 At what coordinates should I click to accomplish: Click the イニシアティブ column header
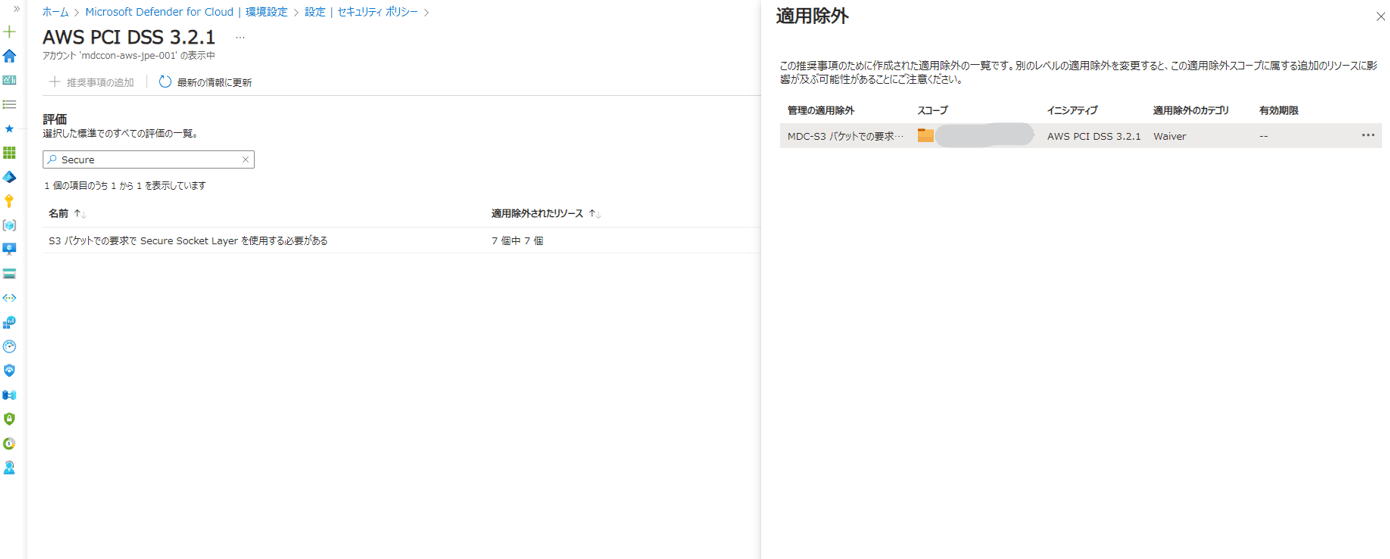click(x=1072, y=110)
